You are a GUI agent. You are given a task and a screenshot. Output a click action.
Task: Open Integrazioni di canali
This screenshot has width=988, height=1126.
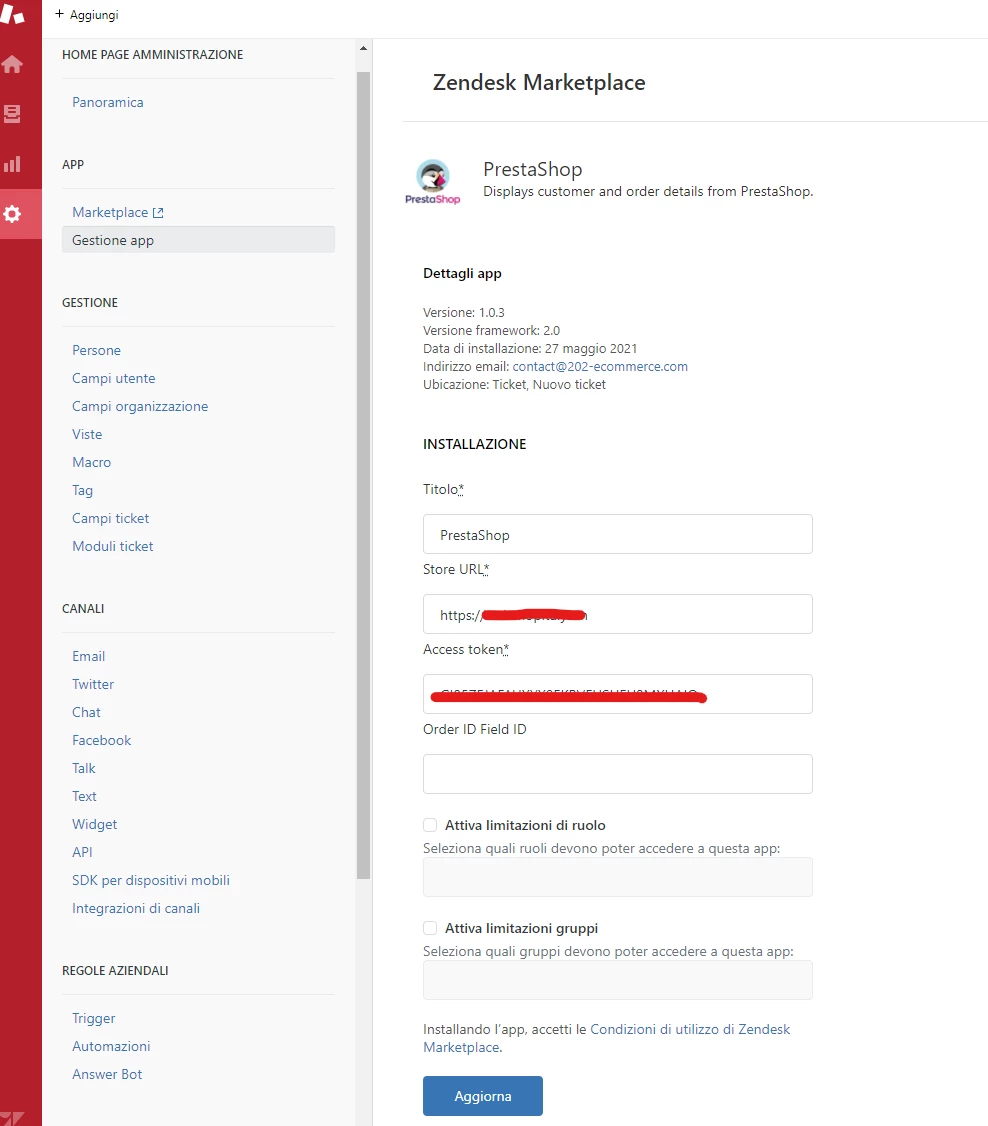[x=136, y=908]
